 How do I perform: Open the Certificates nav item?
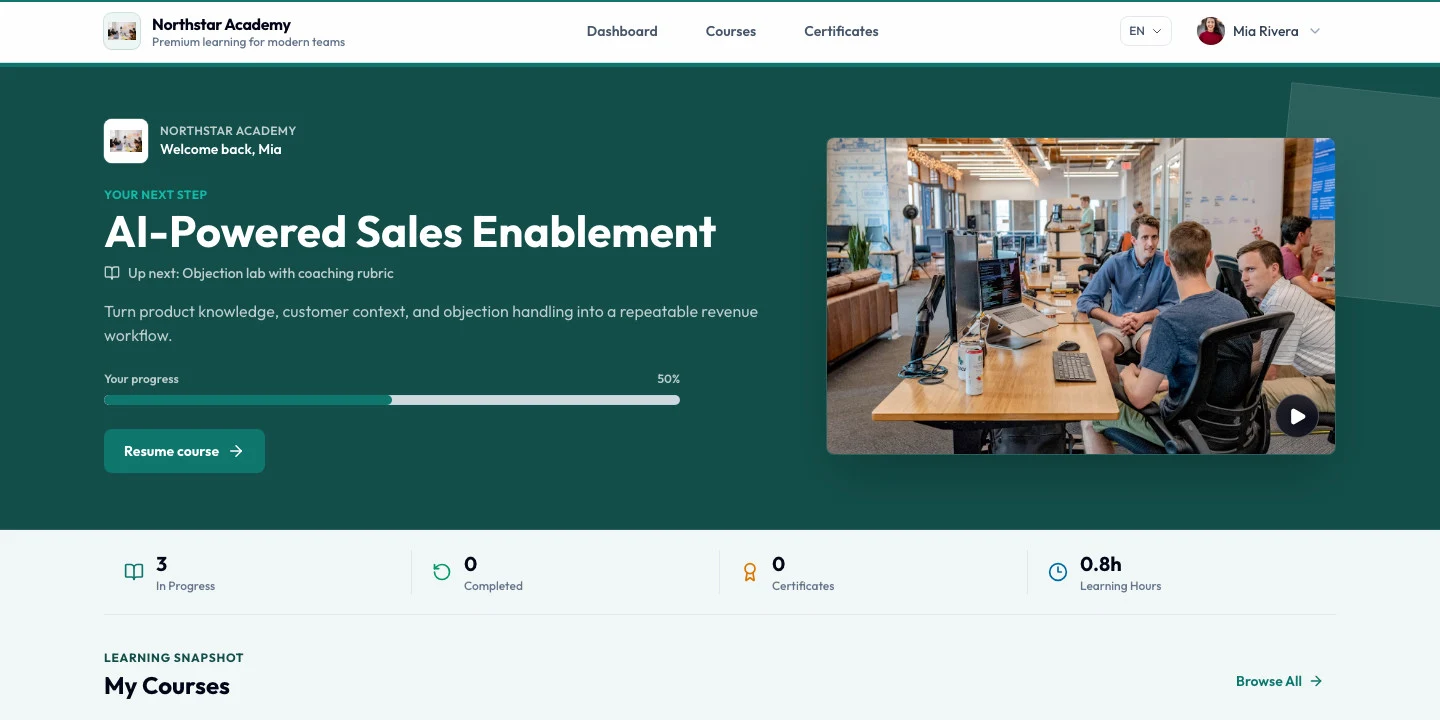pos(842,31)
